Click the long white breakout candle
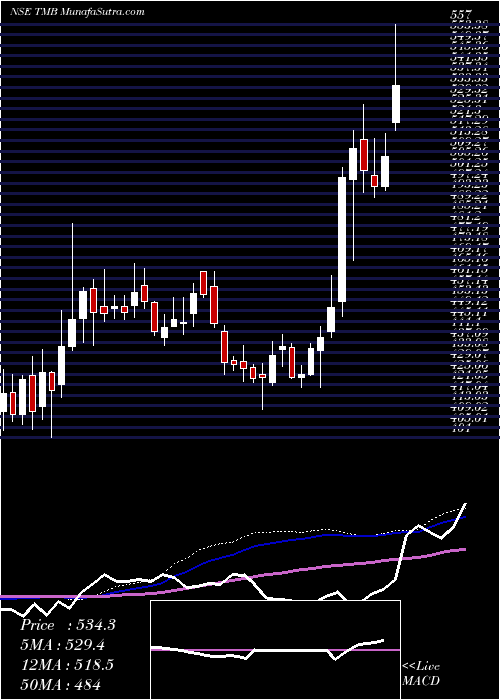 [342, 239]
